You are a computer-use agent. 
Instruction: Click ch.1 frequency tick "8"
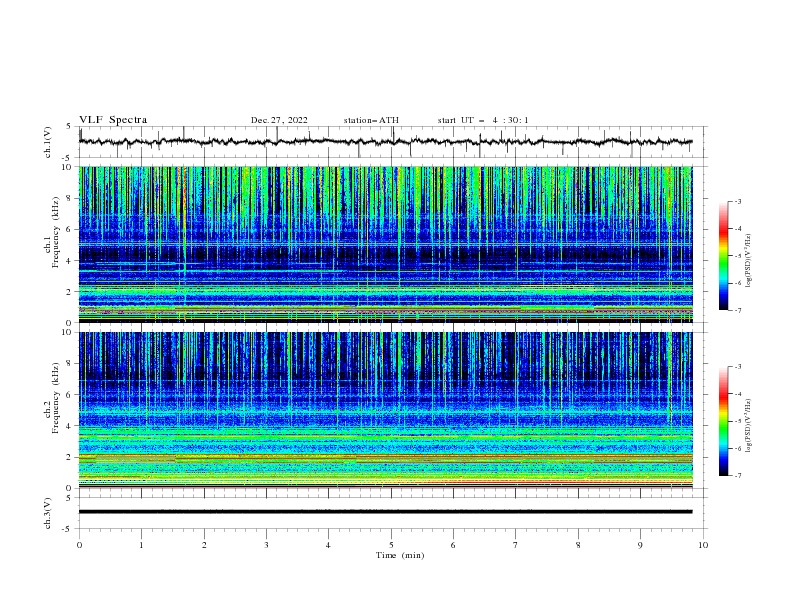(70, 198)
